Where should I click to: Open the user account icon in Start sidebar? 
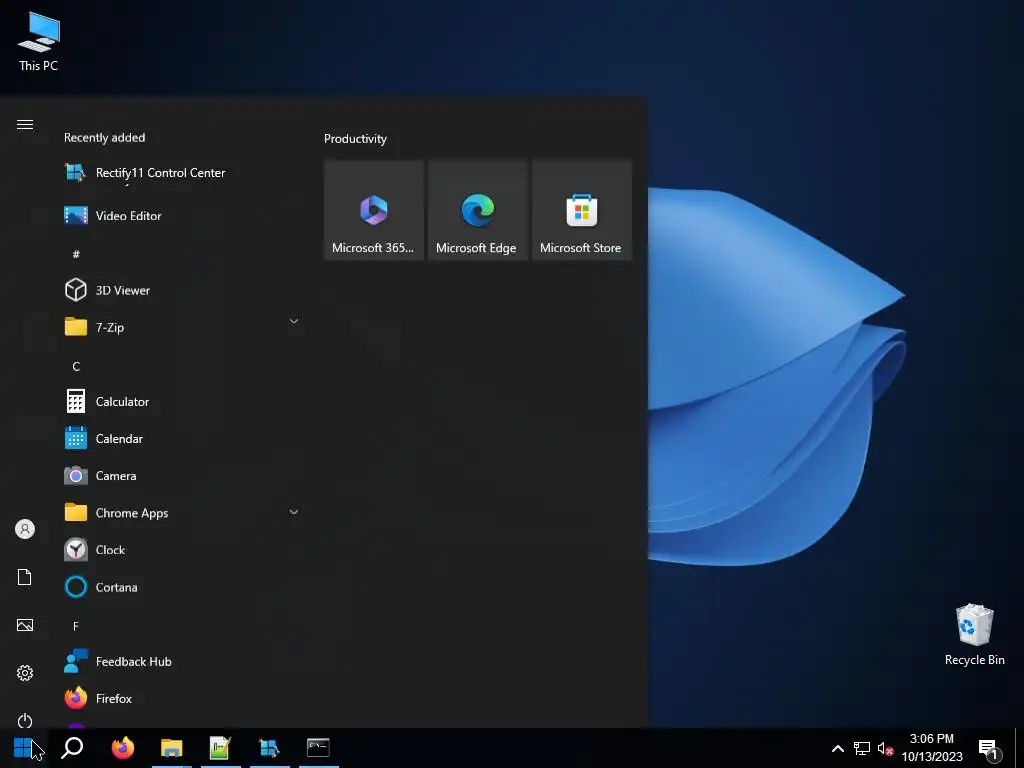coord(25,529)
